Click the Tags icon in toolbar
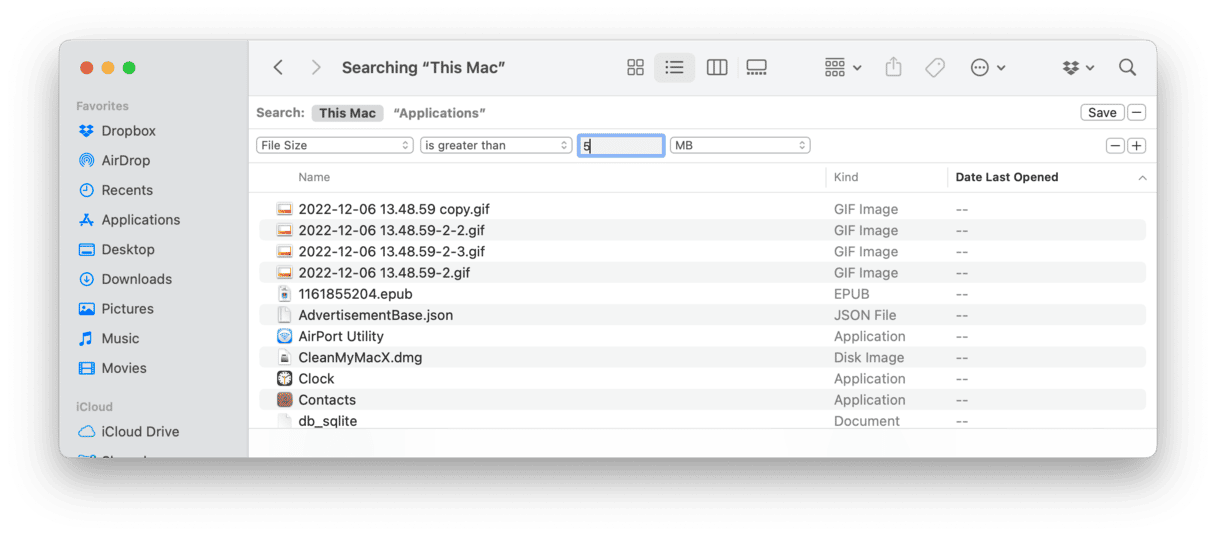 (935, 68)
